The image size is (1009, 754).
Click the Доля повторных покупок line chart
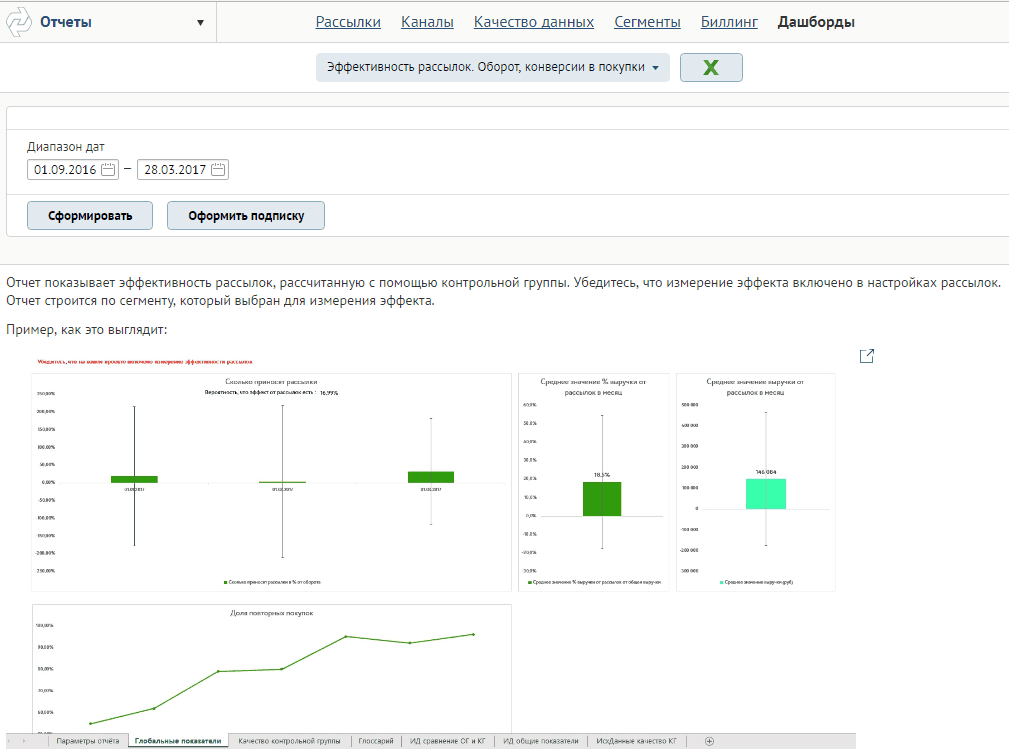(272, 668)
